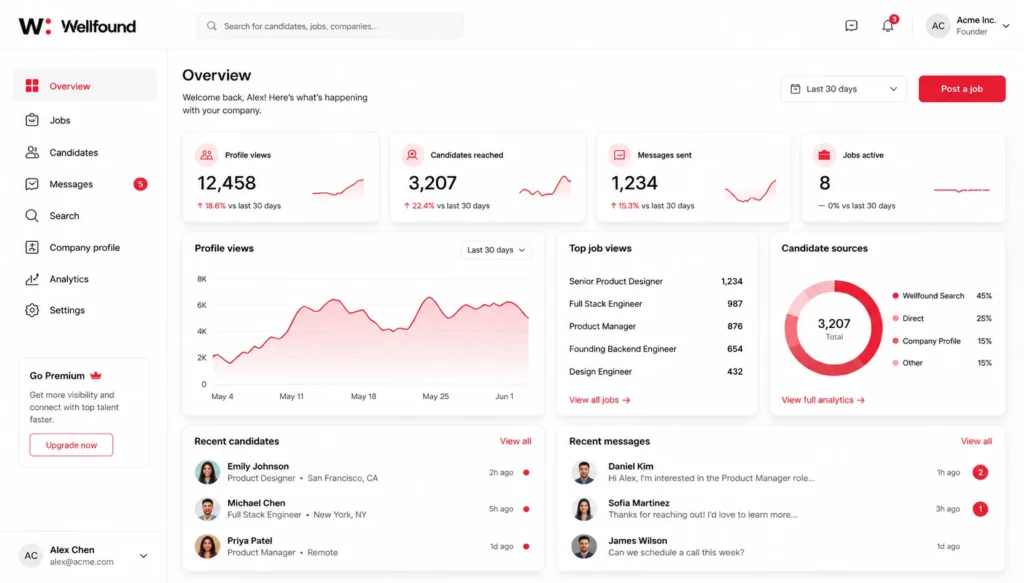This screenshot has height=583, width=1024.
Task: Click the Go Premium crown icon
Action: click(96, 375)
